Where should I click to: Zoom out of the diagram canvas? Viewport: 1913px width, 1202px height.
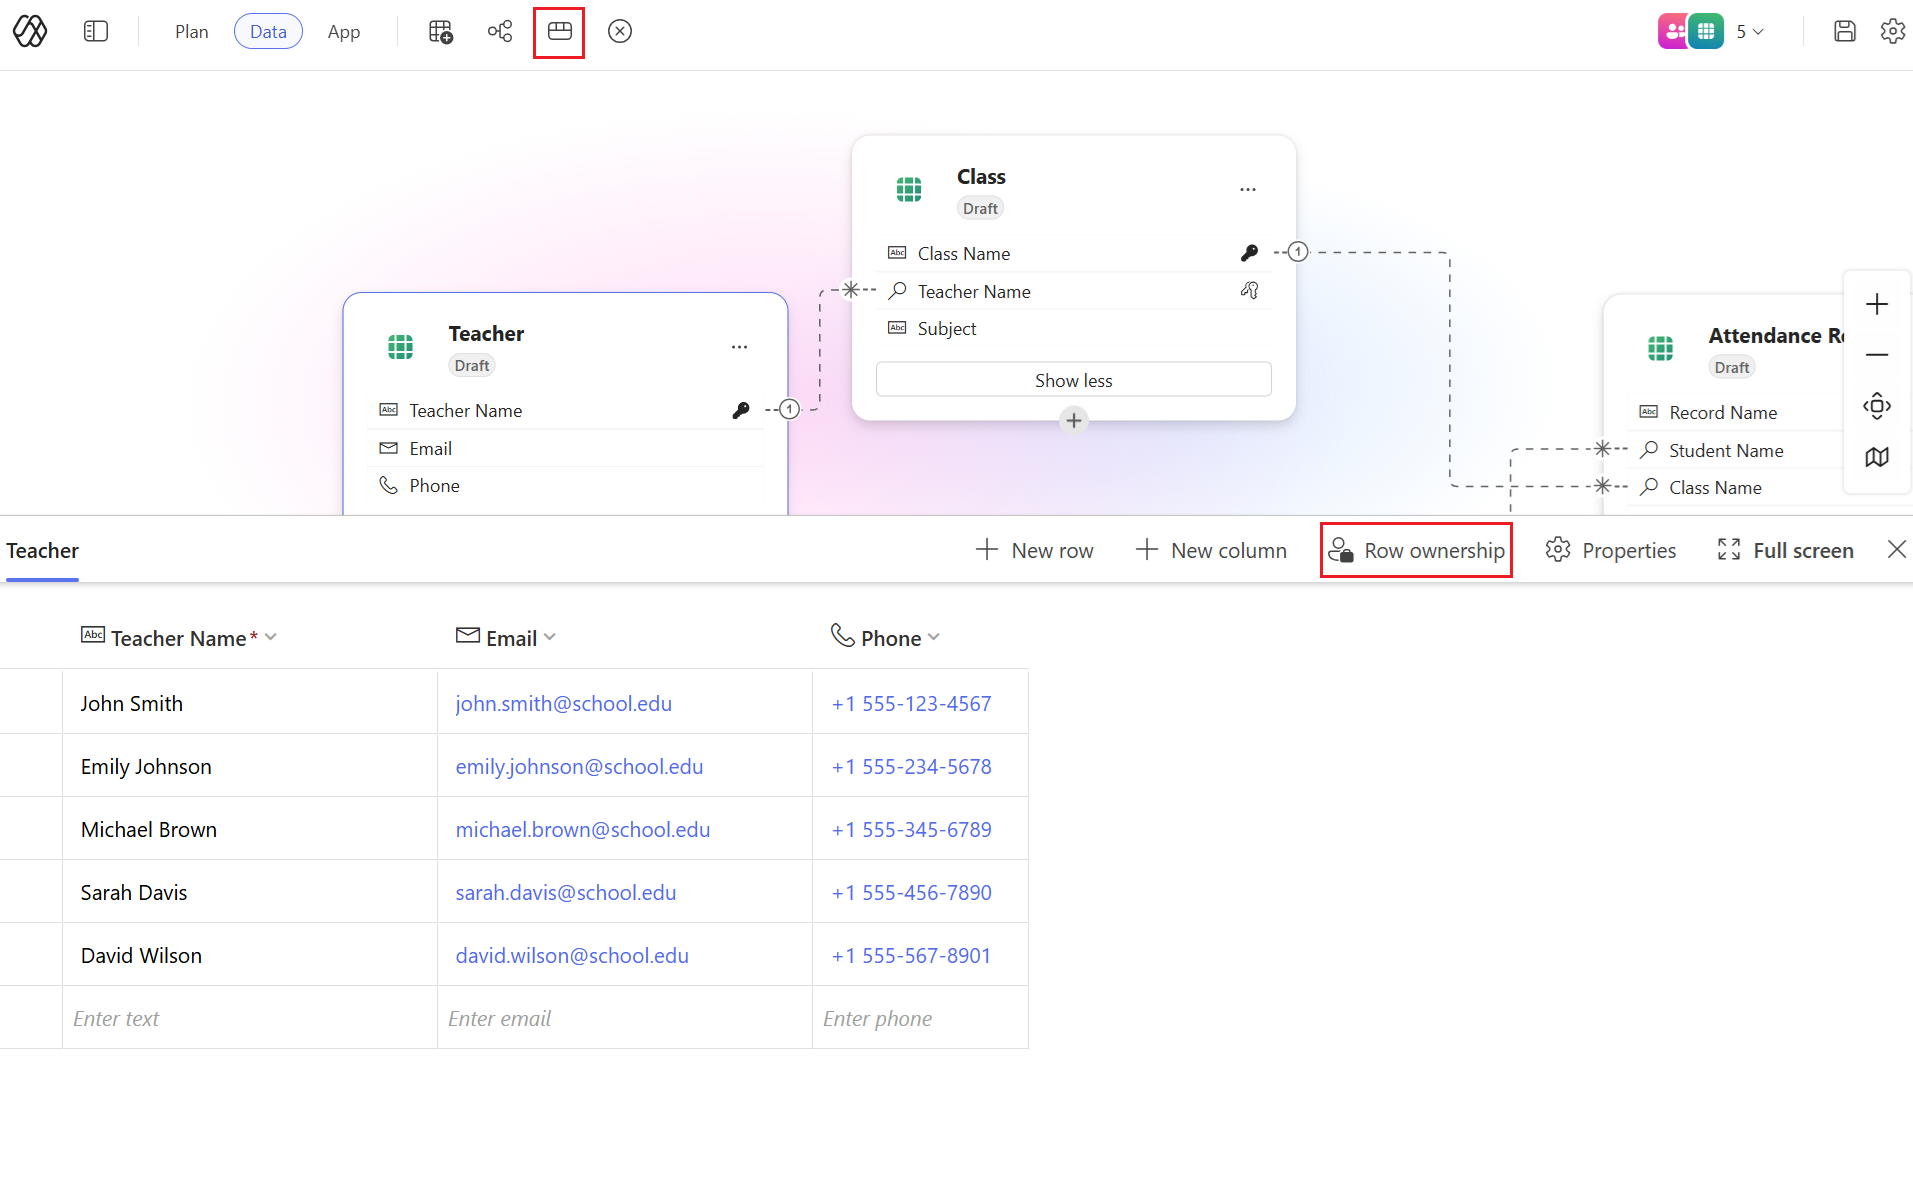click(1877, 355)
